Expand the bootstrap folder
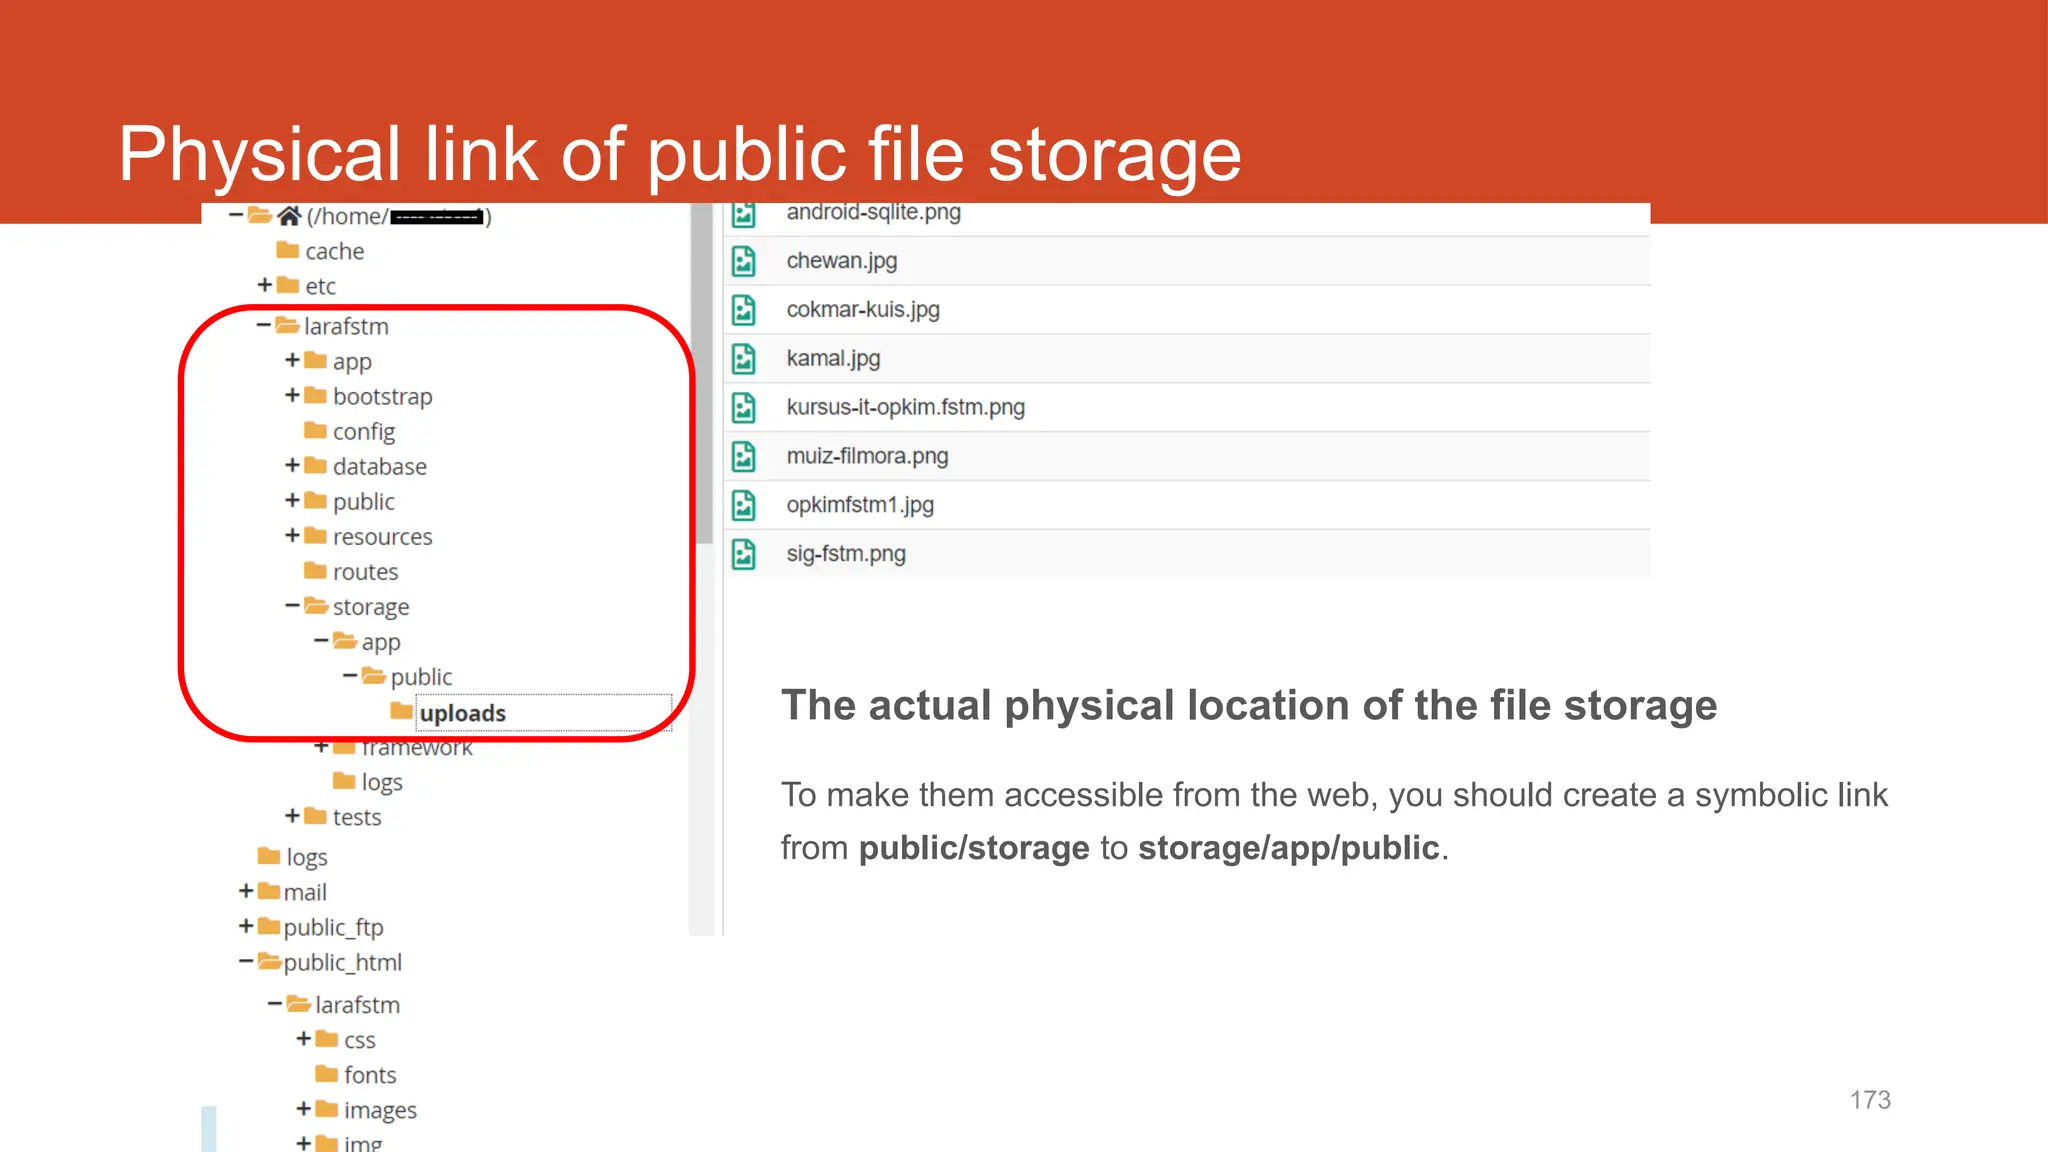Image resolution: width=2048 pixels, height=1152 pixels. [x=292, y=395]
